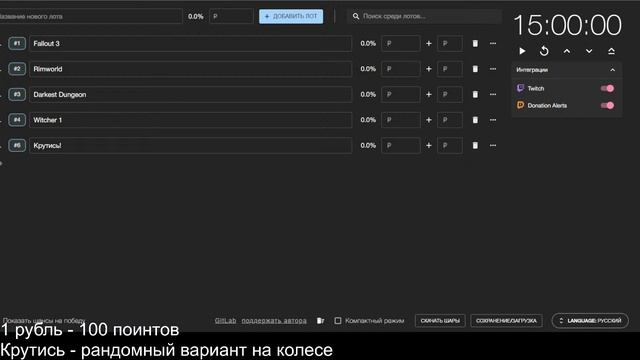Delete the Witcher 1 lot
The image size is (640, 360).
(x=475, y=120)
